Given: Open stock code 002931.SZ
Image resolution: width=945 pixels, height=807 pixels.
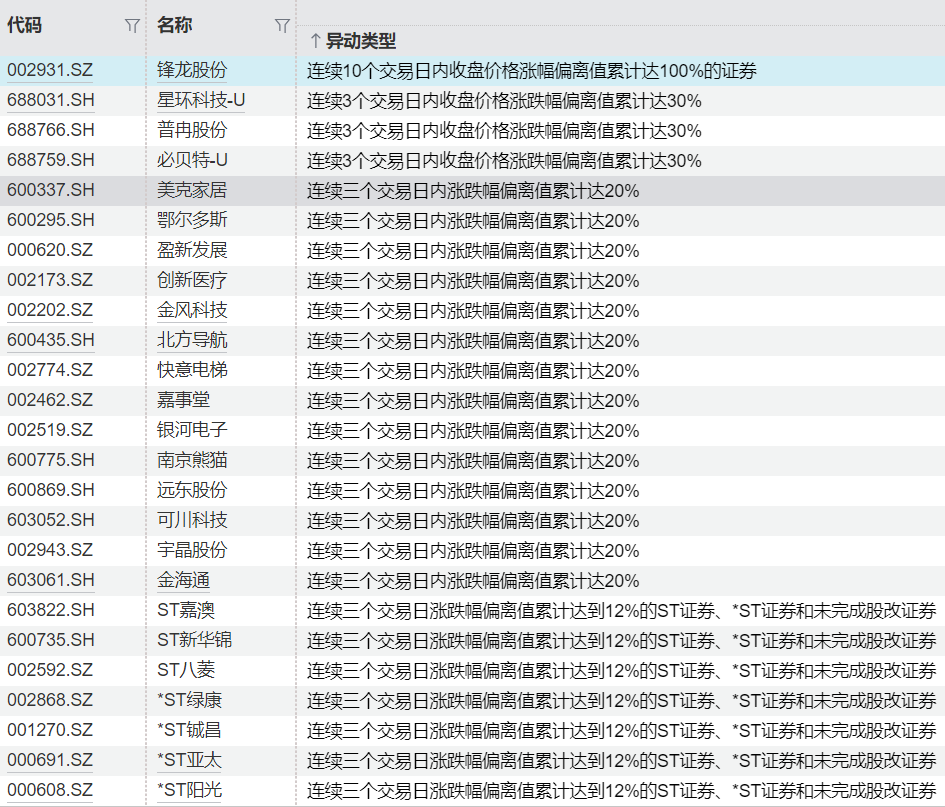Looking at the screenshot, I should 50,71.
